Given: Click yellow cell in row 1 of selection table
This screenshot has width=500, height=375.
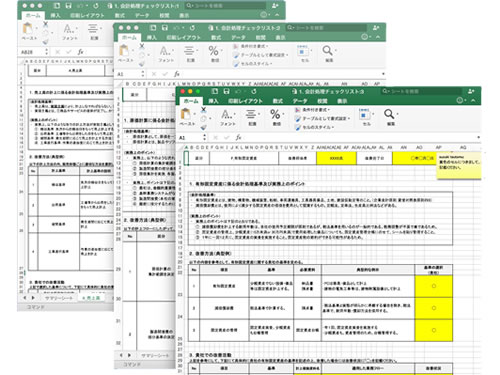Looking at the screenshot, I should click(434, 286).
